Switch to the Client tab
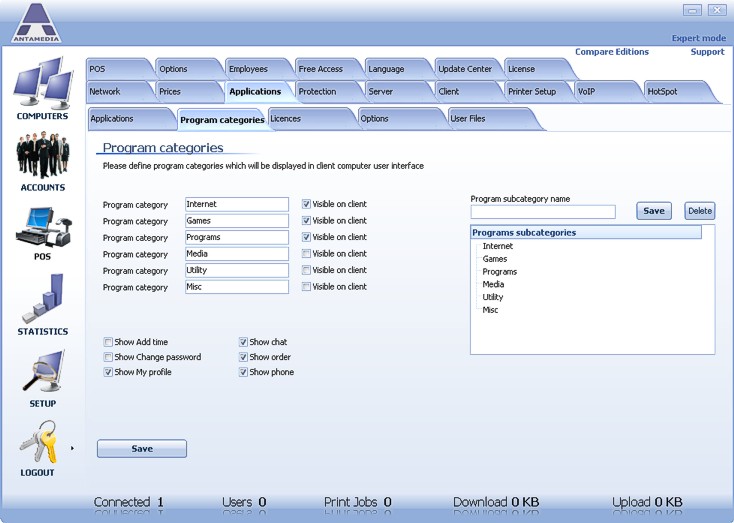This screenshot has width=734, height=523. [466, 92]
